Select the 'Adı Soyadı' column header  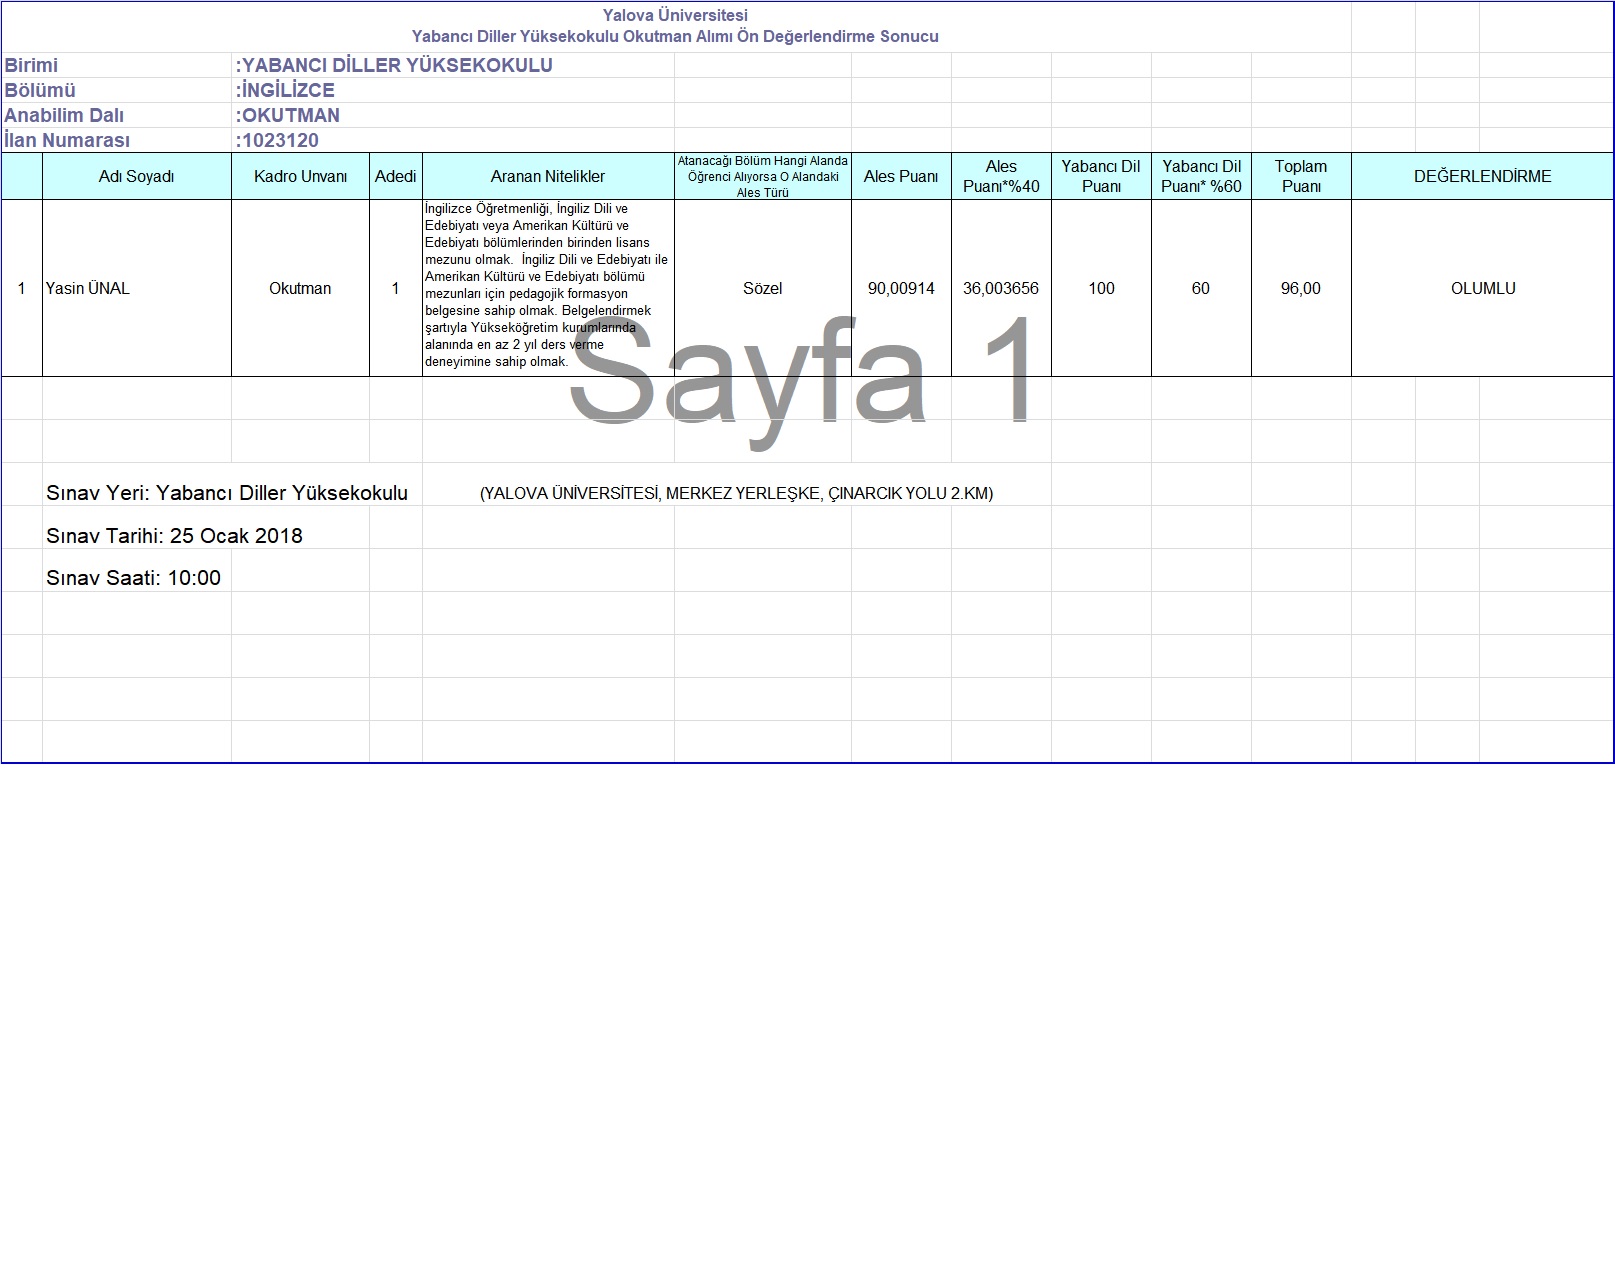(x=137, y=176)
